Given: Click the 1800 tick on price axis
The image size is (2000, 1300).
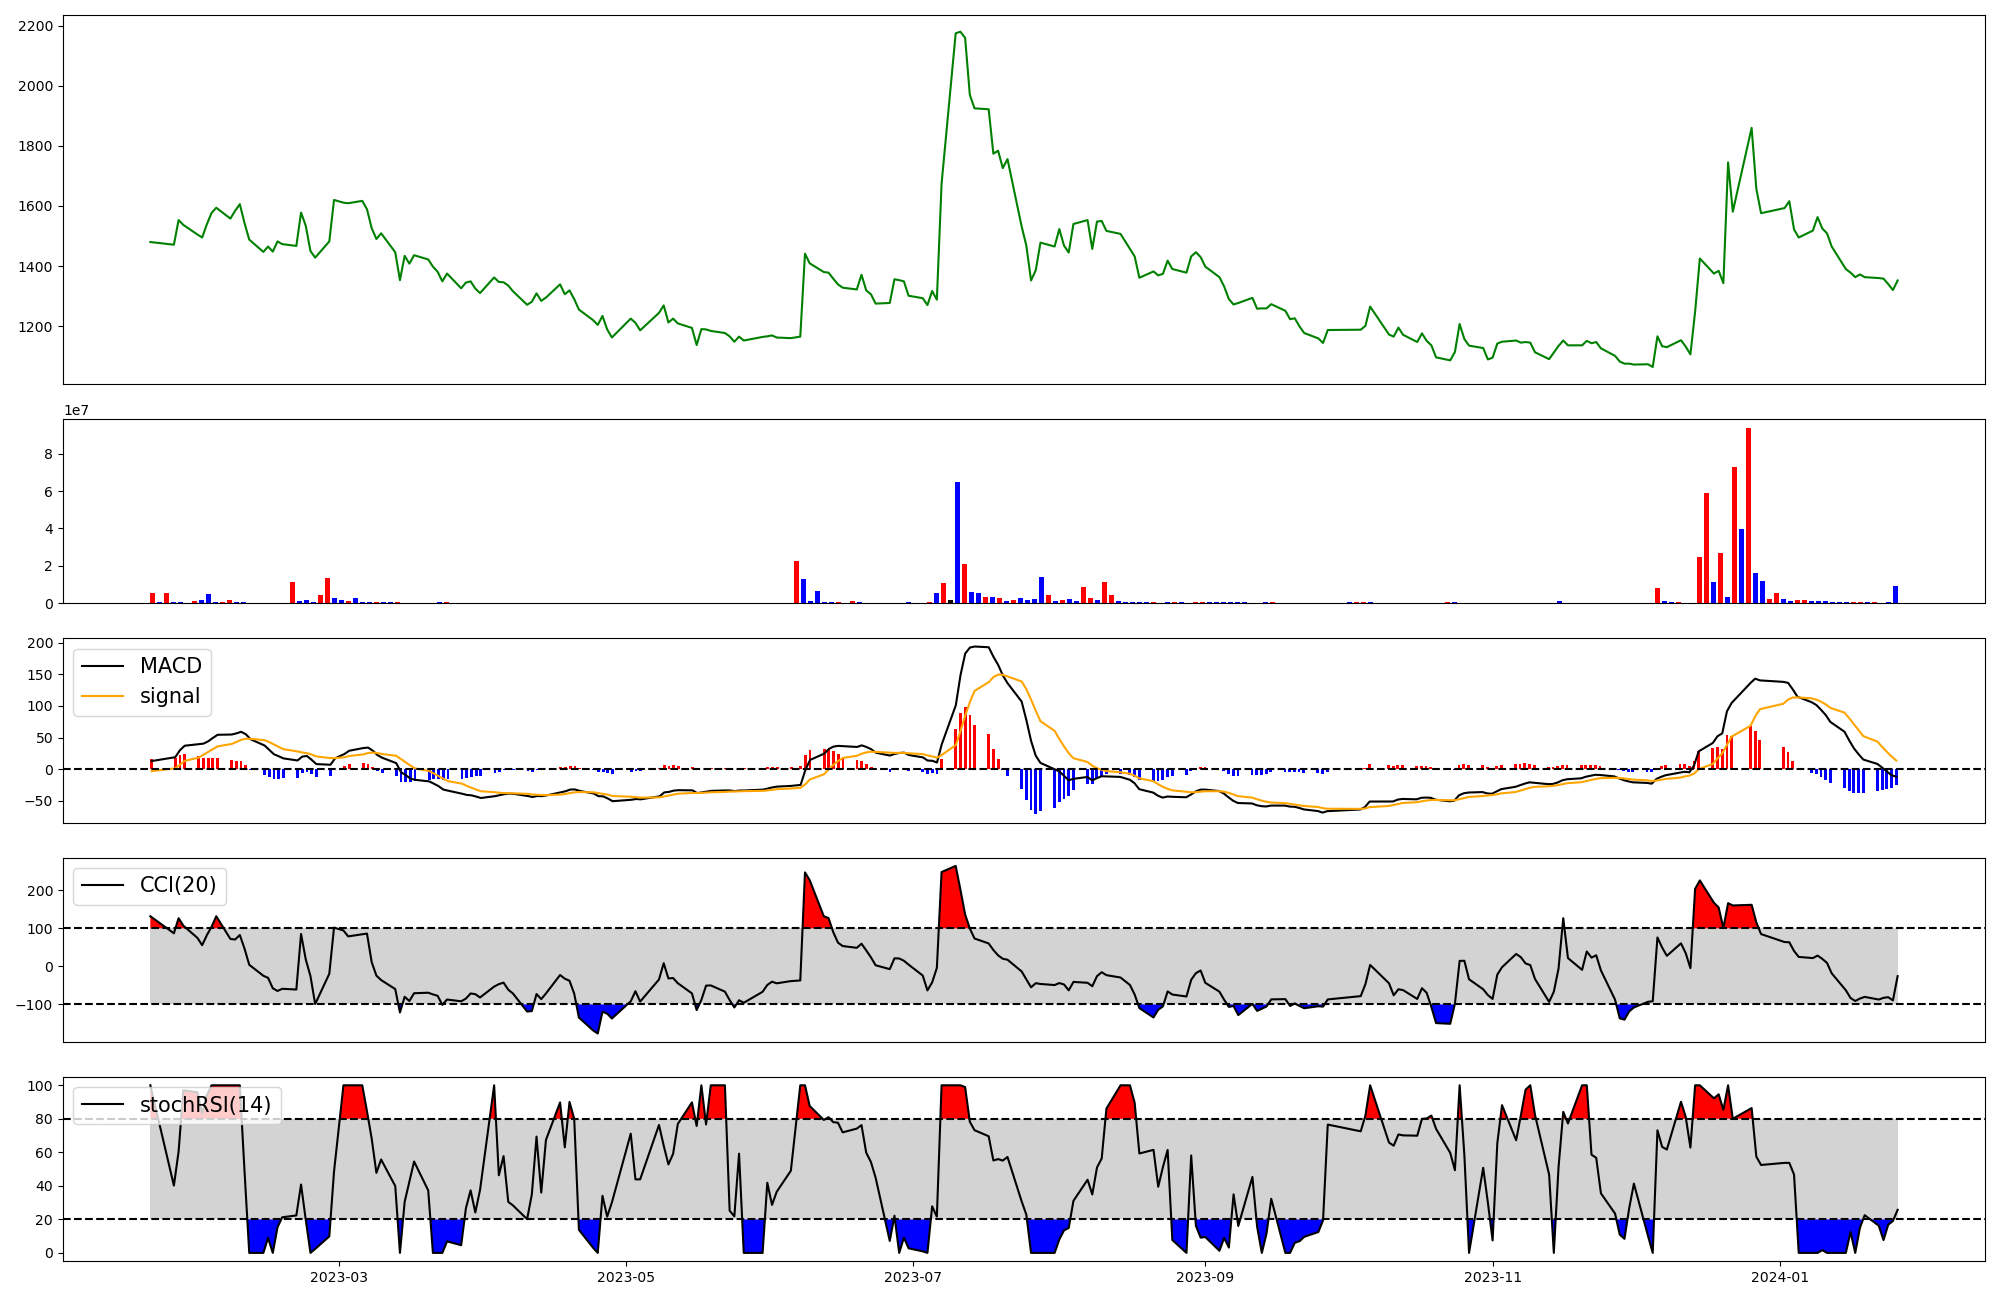Looking at the screenshot, I should [x=36, y=146].
